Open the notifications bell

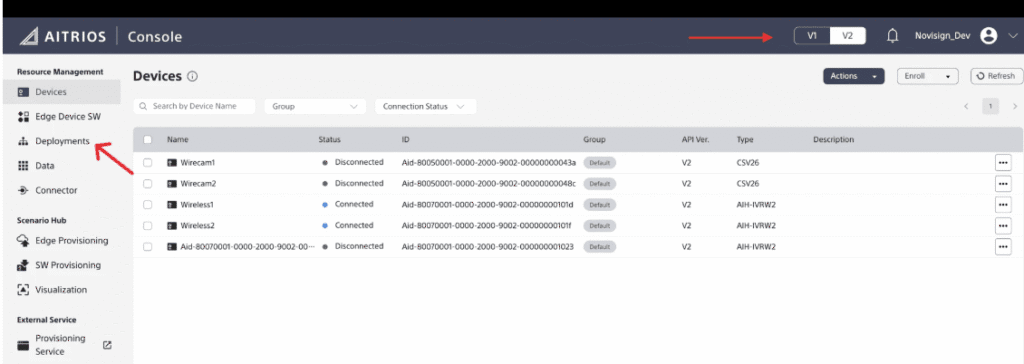(892, 36)
